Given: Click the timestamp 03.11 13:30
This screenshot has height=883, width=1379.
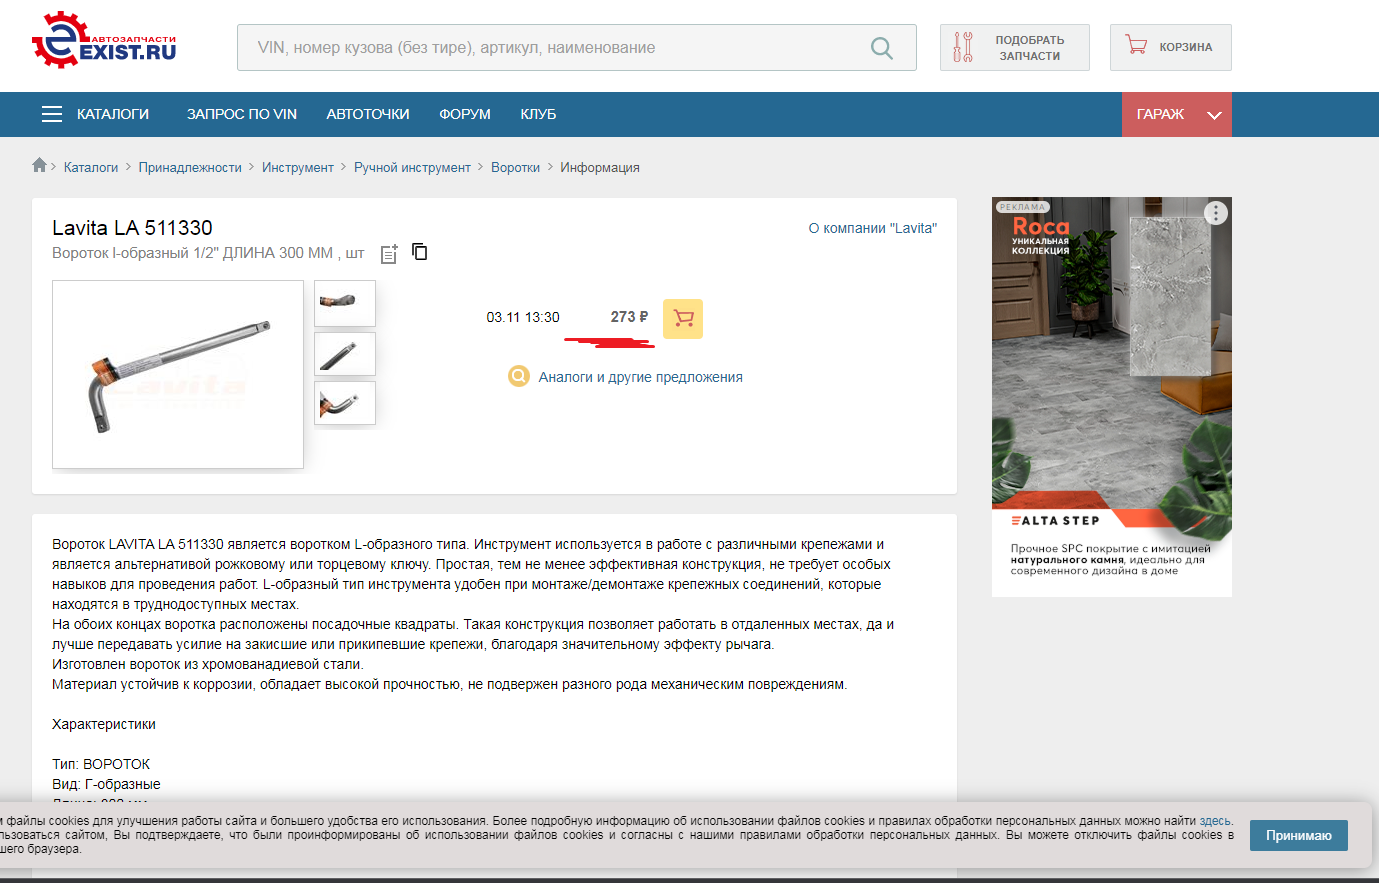Looking at the screenshot, I should [x=523, y=317].
